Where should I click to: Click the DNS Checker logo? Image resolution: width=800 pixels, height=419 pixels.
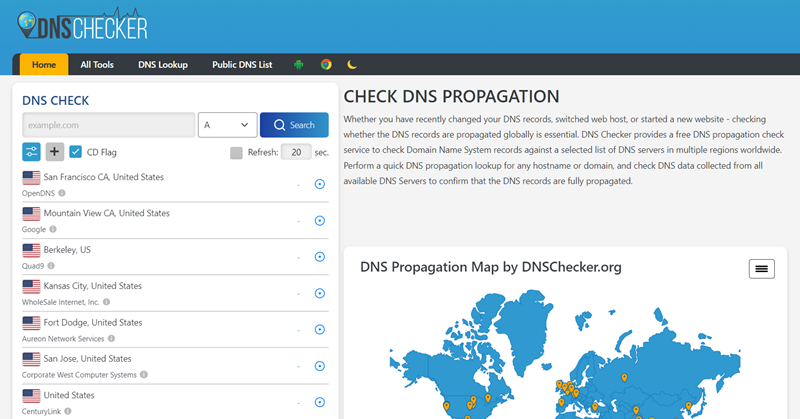pyautogui.click(x=82, y=24)
